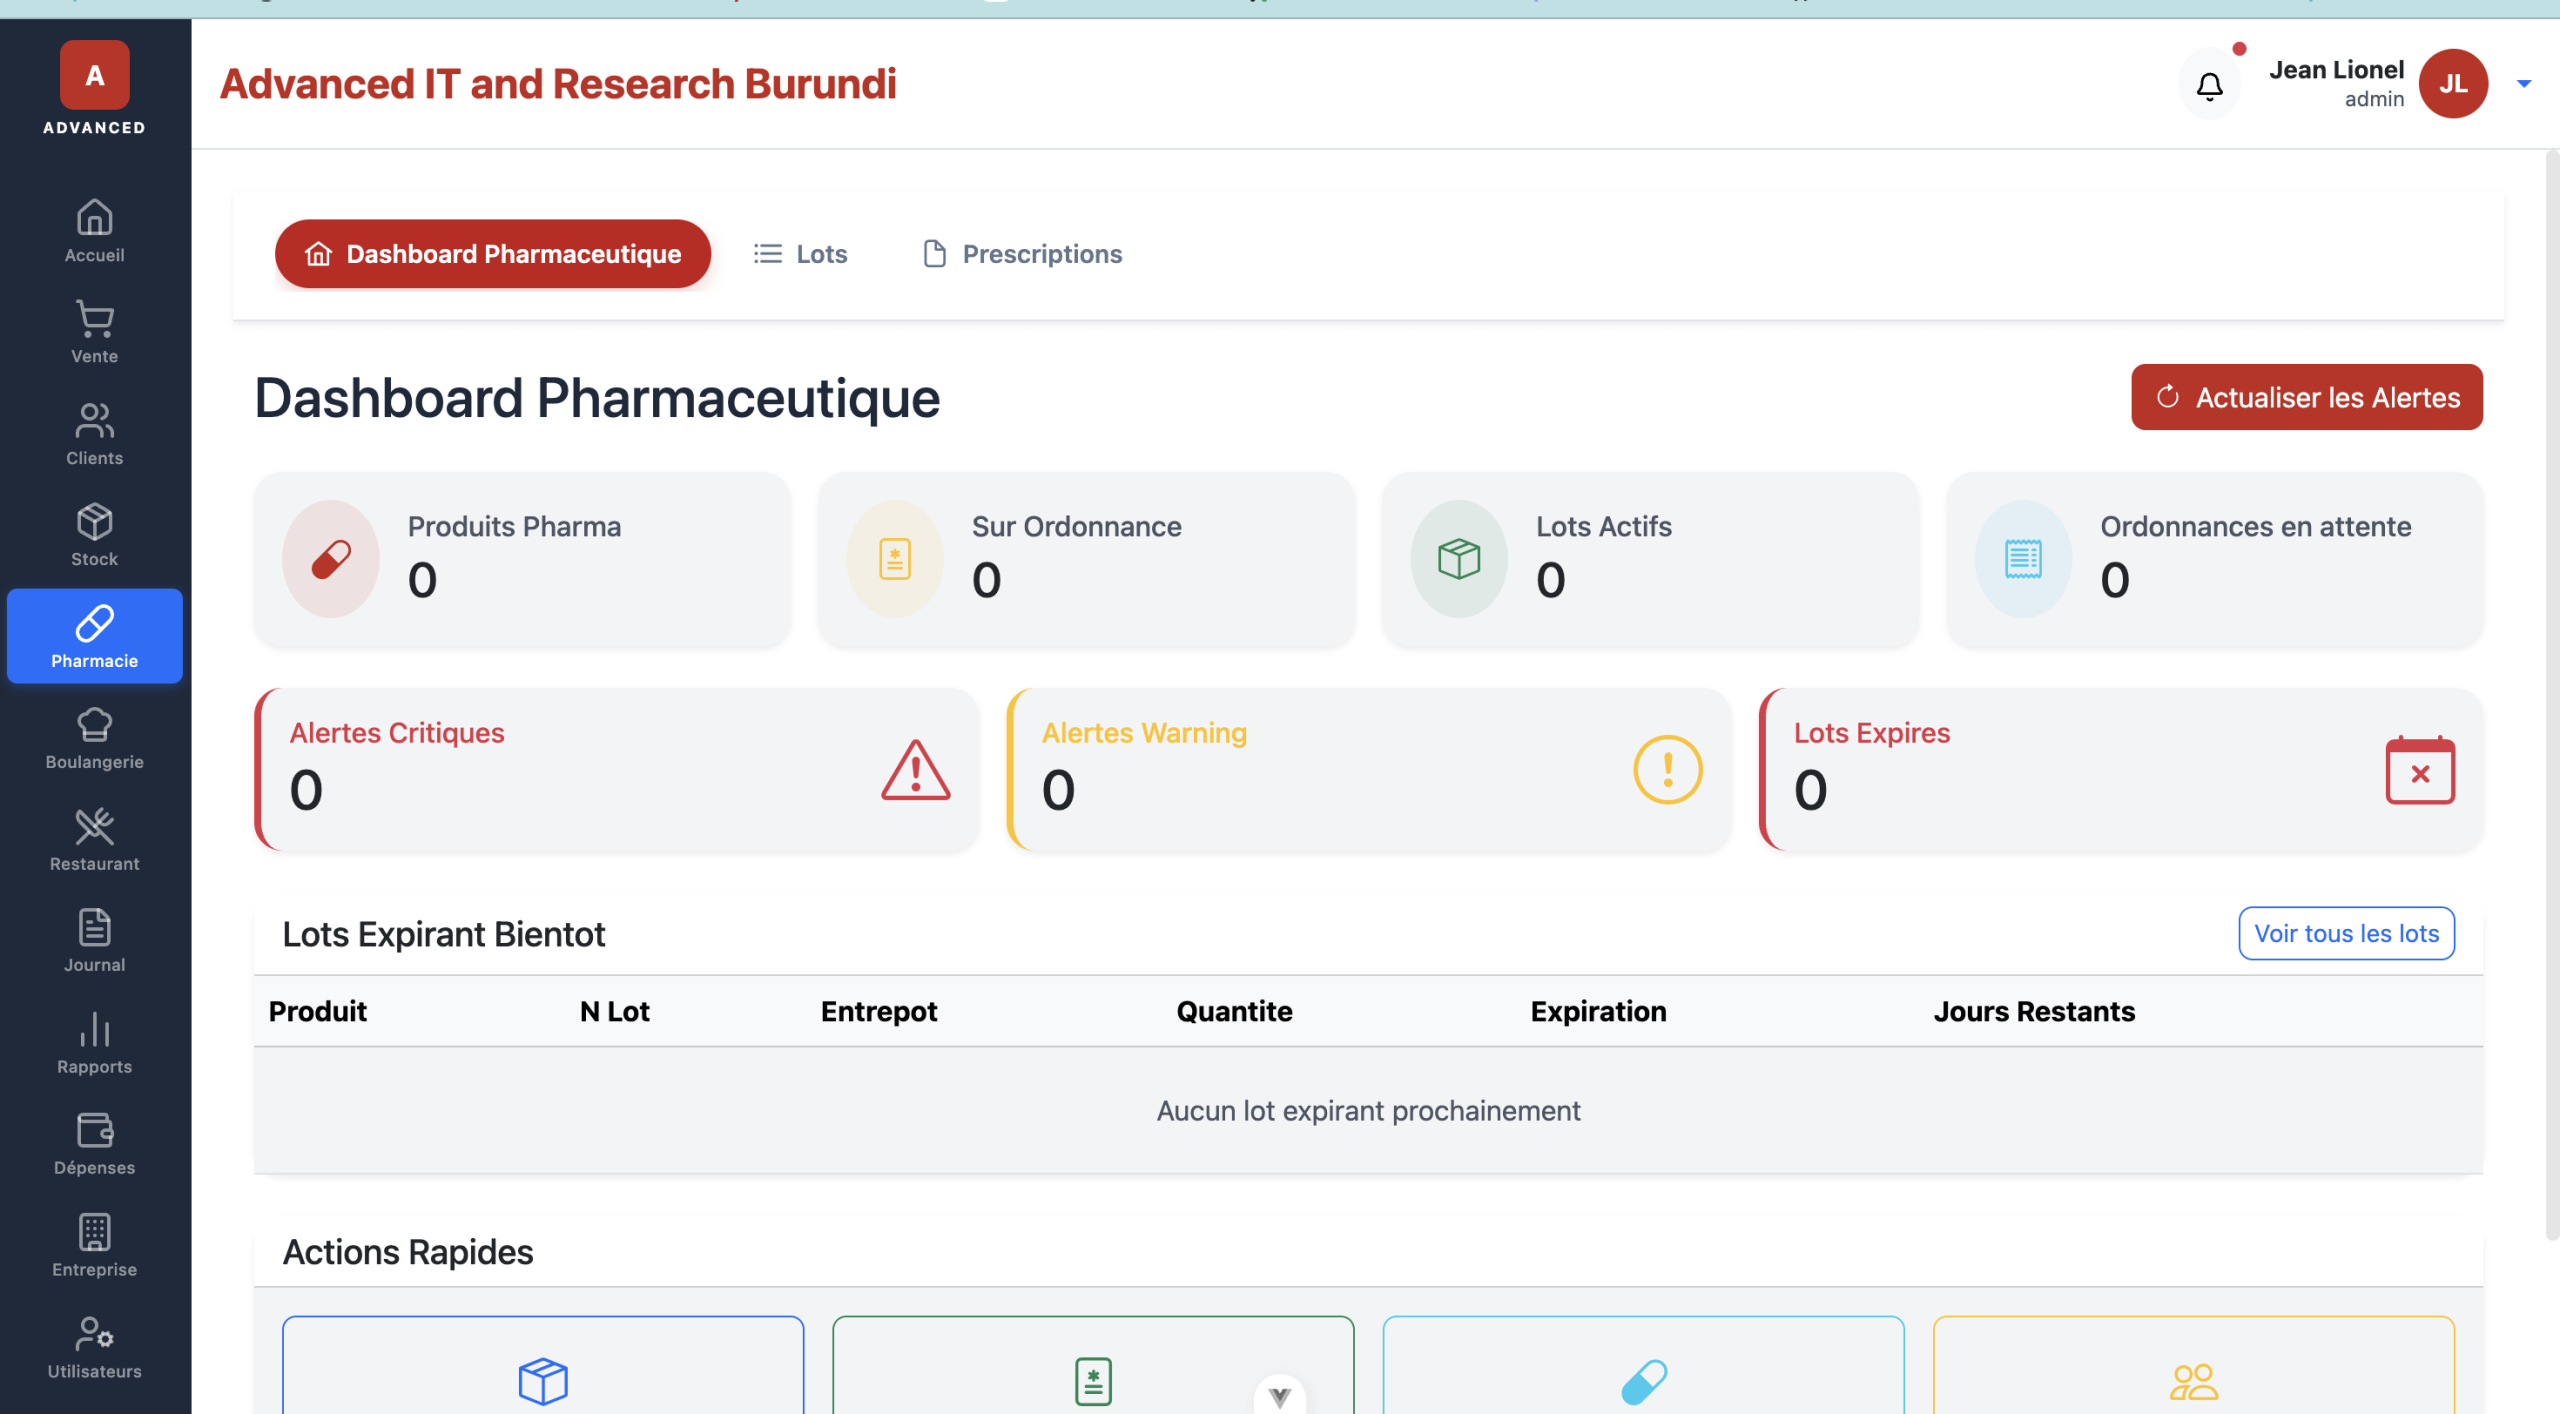Click the Alertes Critiques card

(616, 770)
